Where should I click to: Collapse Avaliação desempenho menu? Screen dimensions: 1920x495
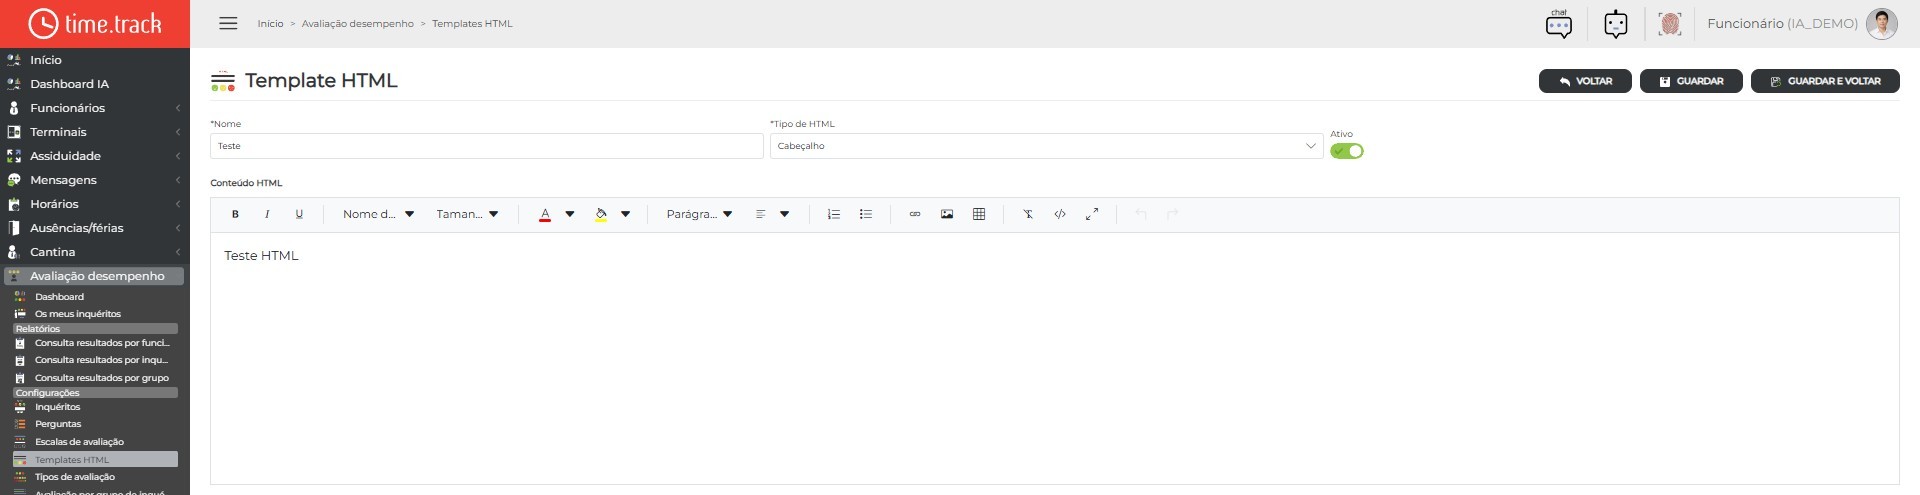point(94,276)
